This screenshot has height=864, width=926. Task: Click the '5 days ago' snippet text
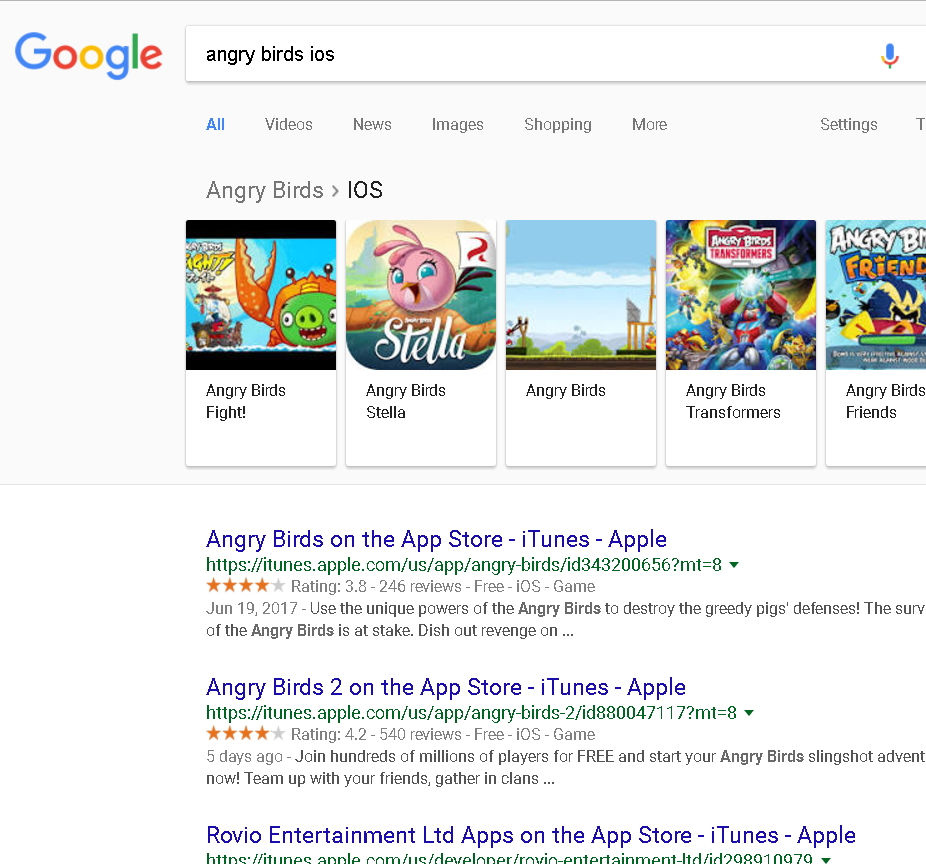(x=244, y=757)
